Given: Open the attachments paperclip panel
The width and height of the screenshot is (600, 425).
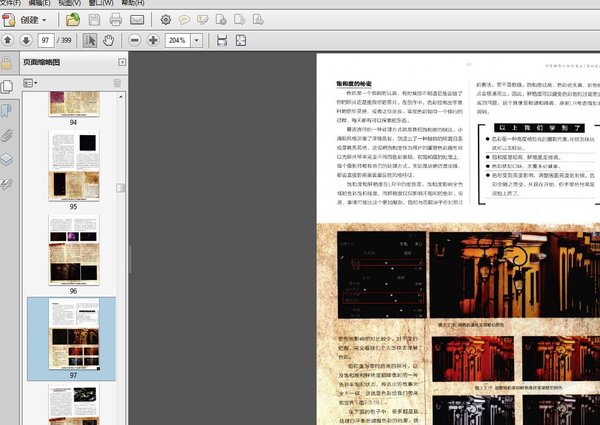Looking at the screenshot, I should click(7, 134).
